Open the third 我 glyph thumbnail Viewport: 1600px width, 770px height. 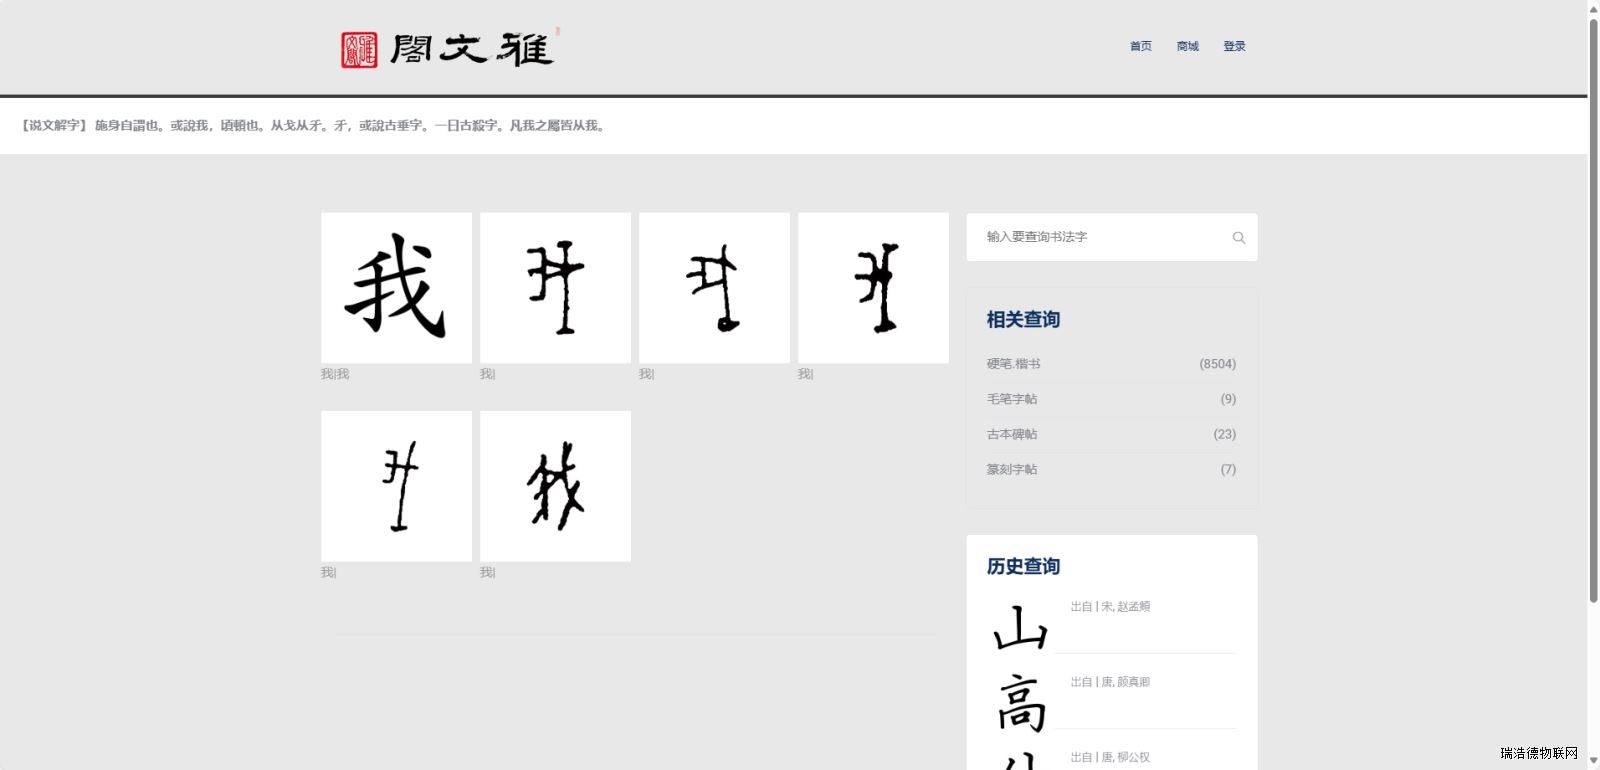point(714,288)
